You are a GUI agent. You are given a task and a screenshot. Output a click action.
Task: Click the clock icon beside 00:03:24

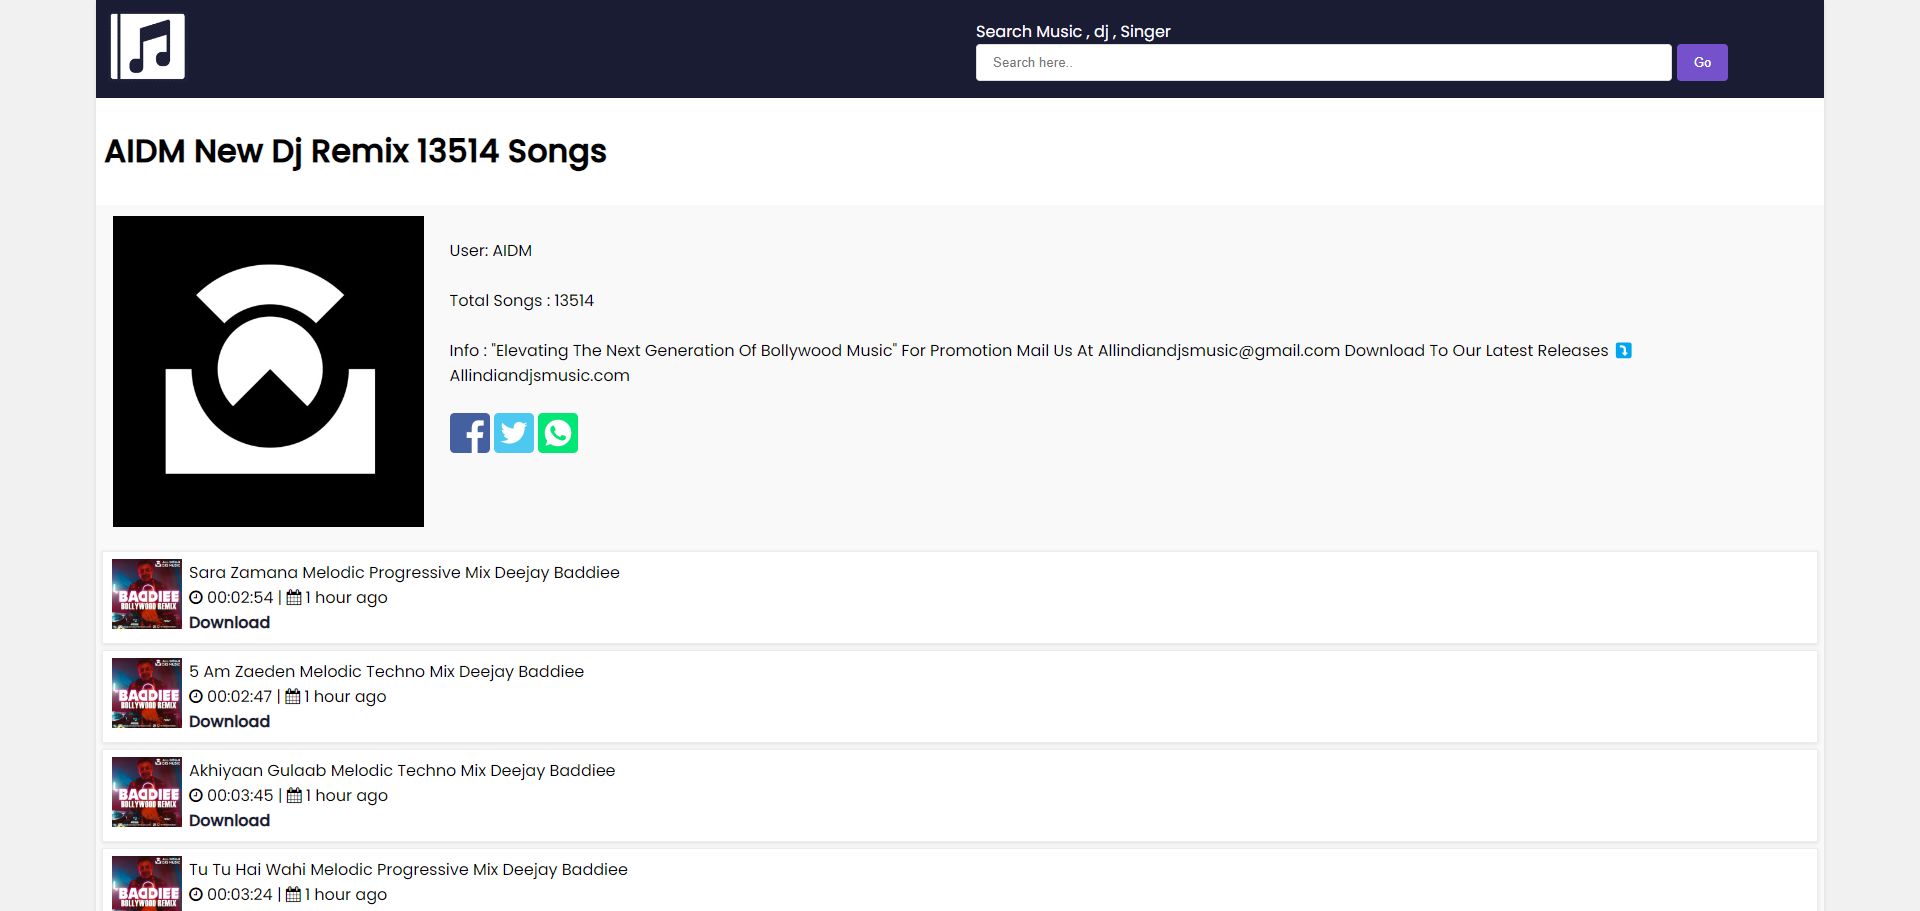point(196,895)
